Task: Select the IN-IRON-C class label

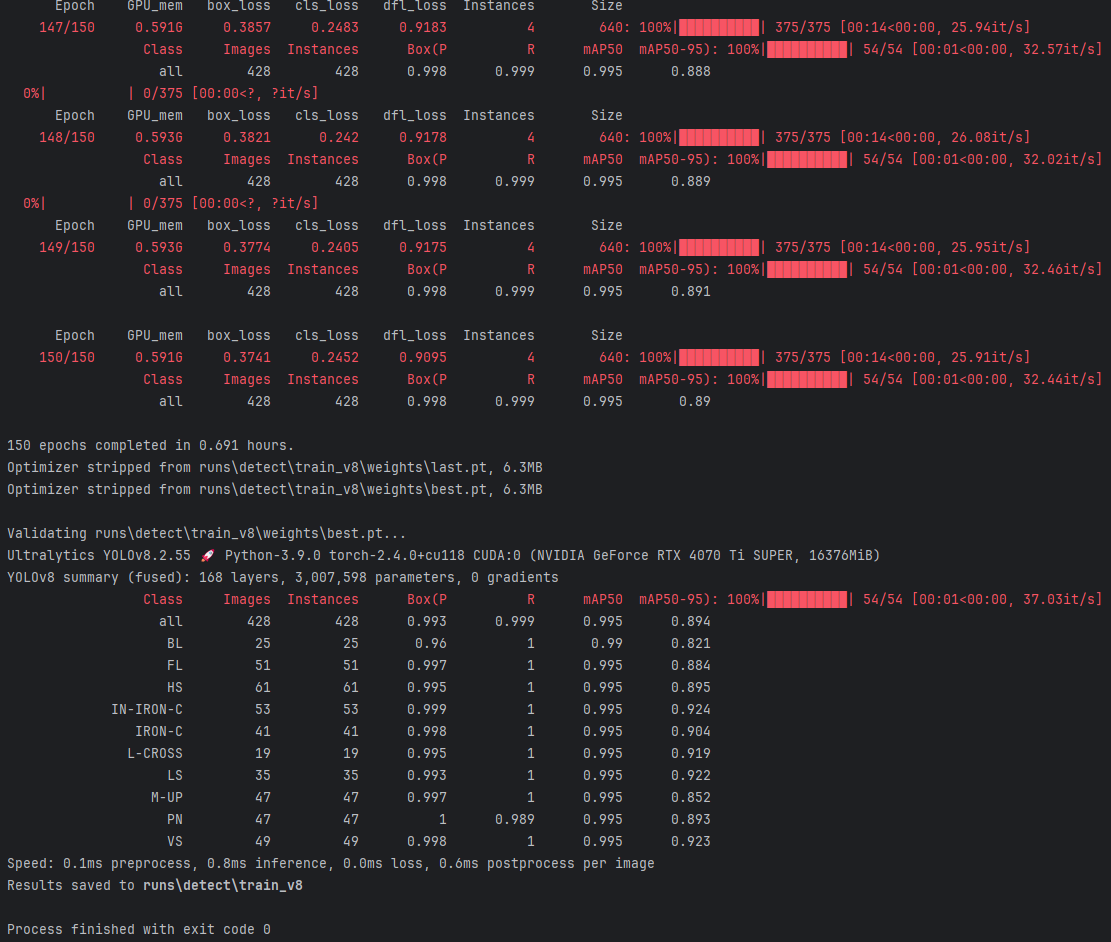Action: 147,709
